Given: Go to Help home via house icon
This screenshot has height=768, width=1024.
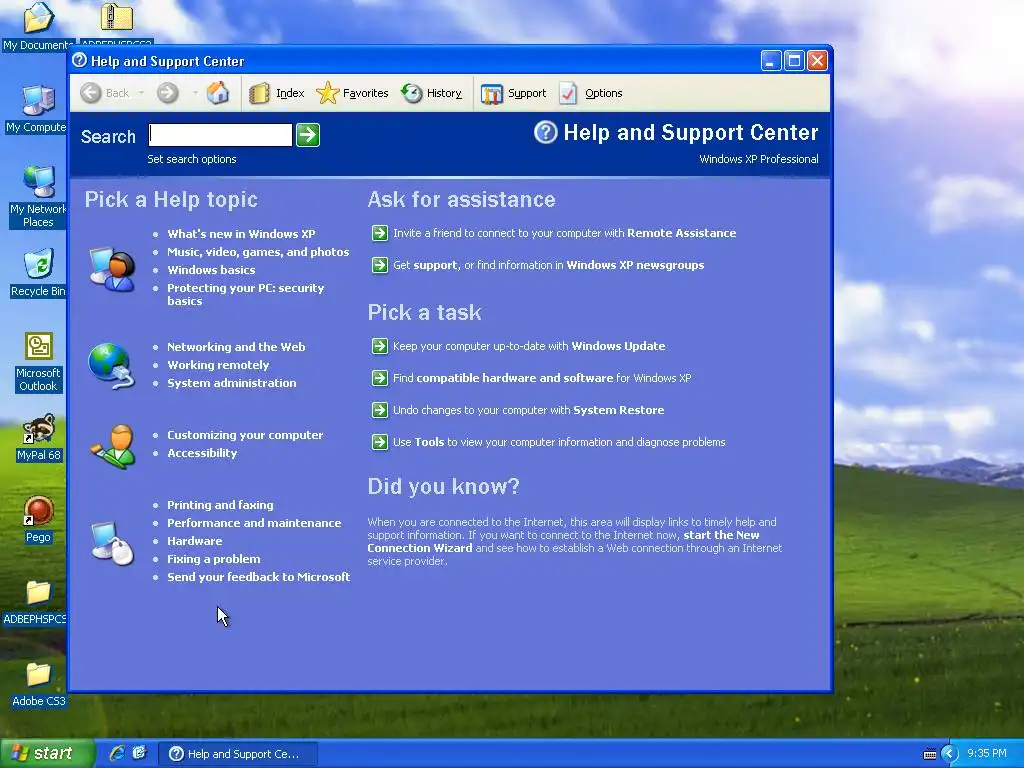Looking at the screenshot, I should [x=218, y=93].
